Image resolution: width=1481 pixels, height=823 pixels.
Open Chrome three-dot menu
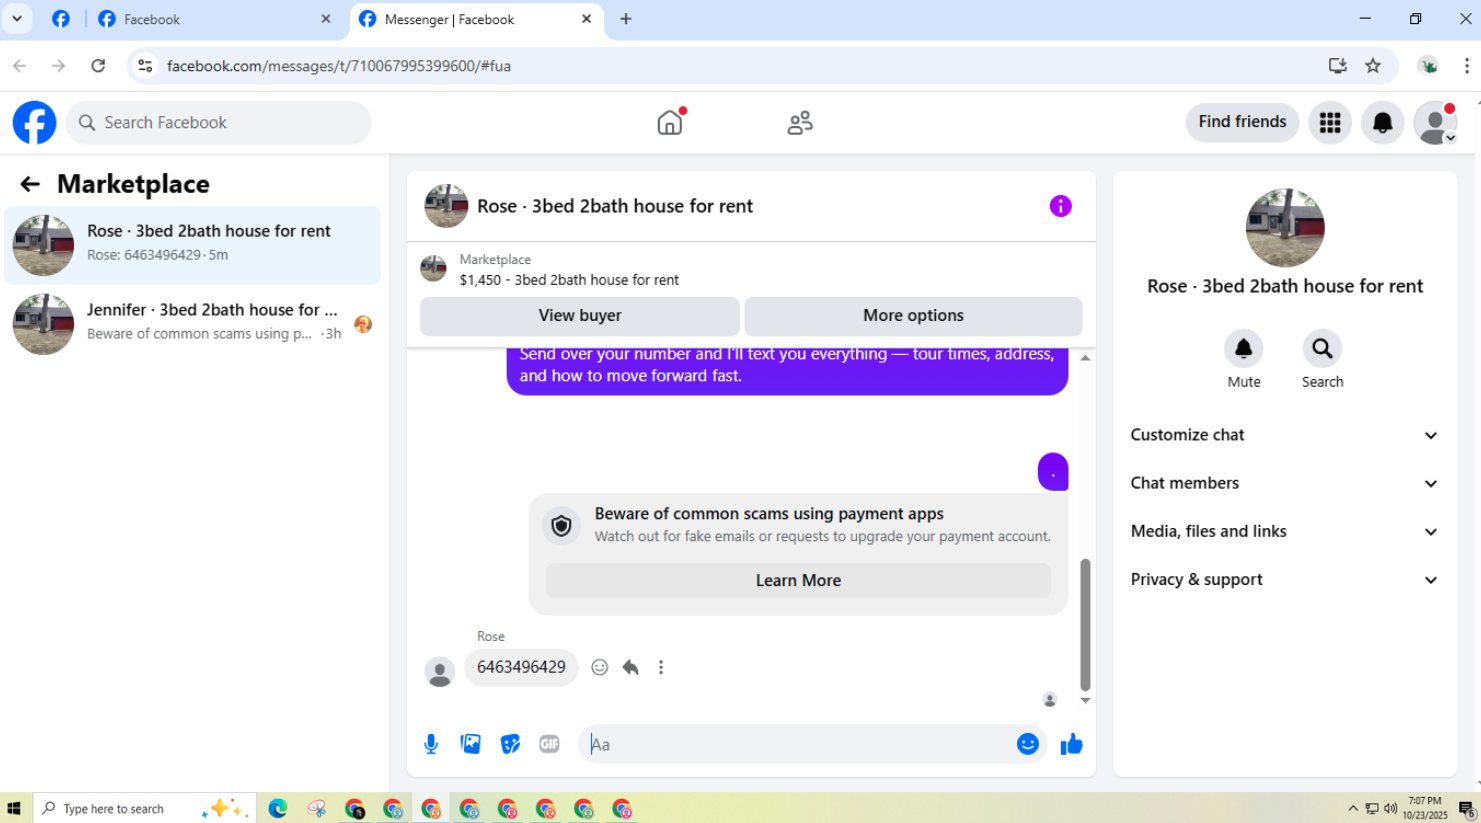click(1466, 66)
